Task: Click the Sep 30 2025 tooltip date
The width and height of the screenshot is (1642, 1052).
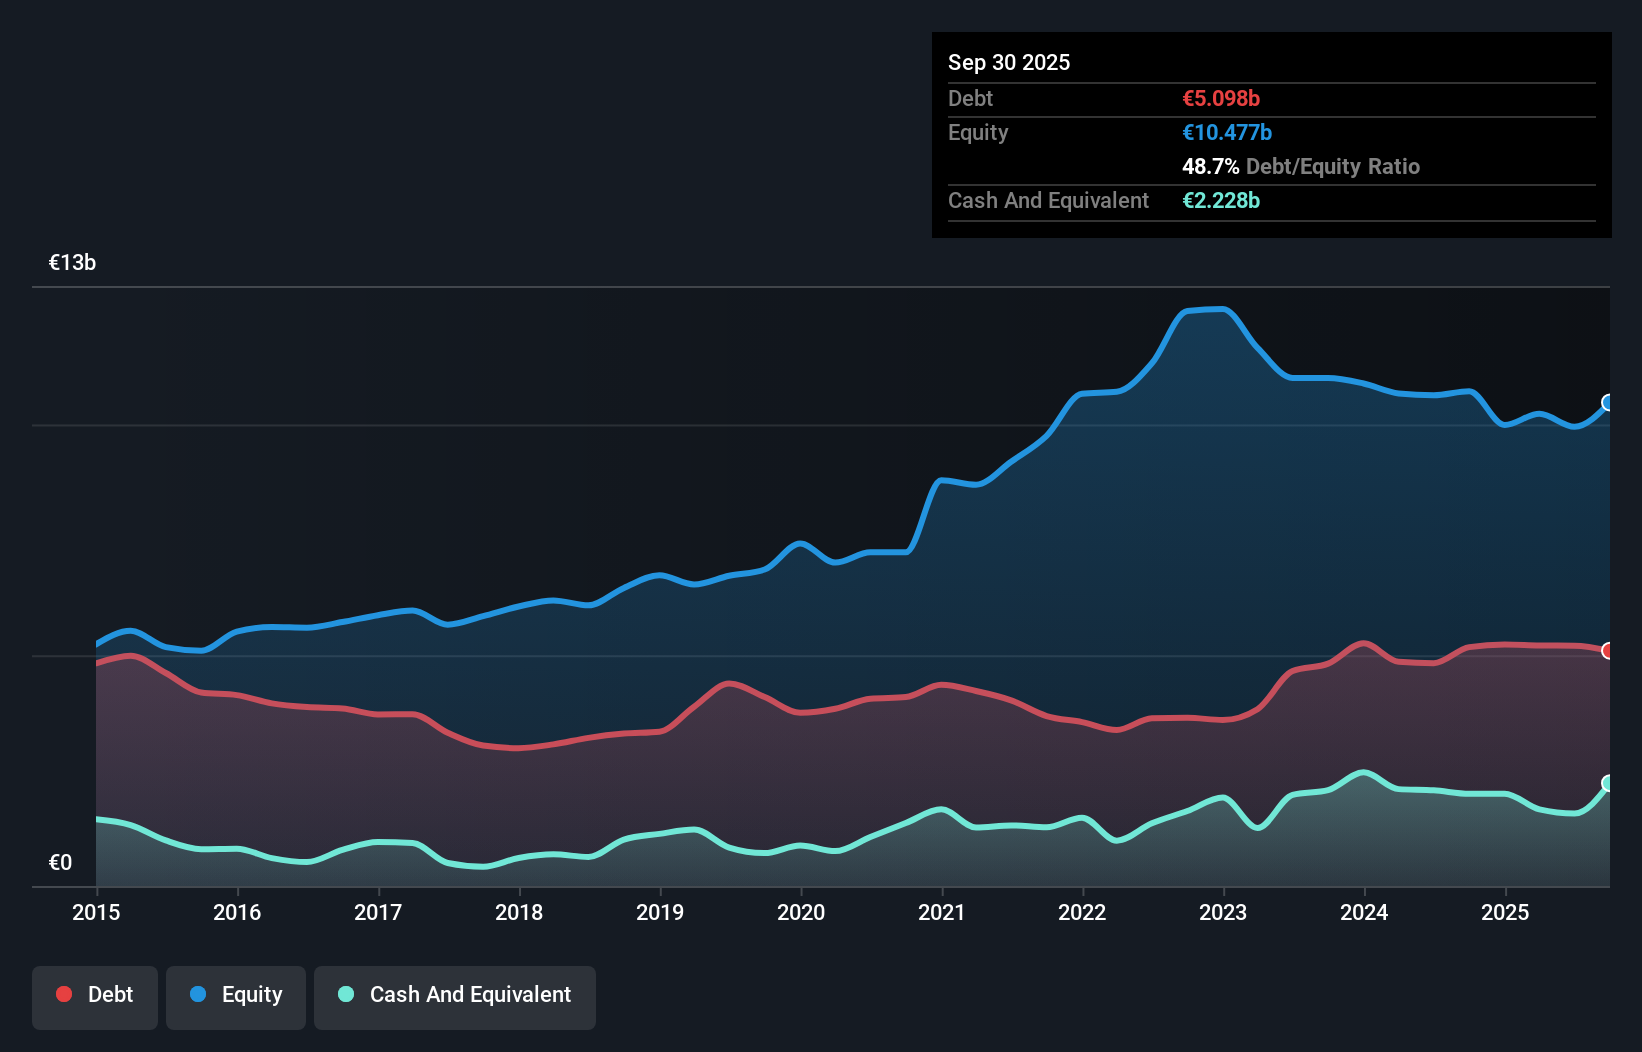Action: 1009,62
